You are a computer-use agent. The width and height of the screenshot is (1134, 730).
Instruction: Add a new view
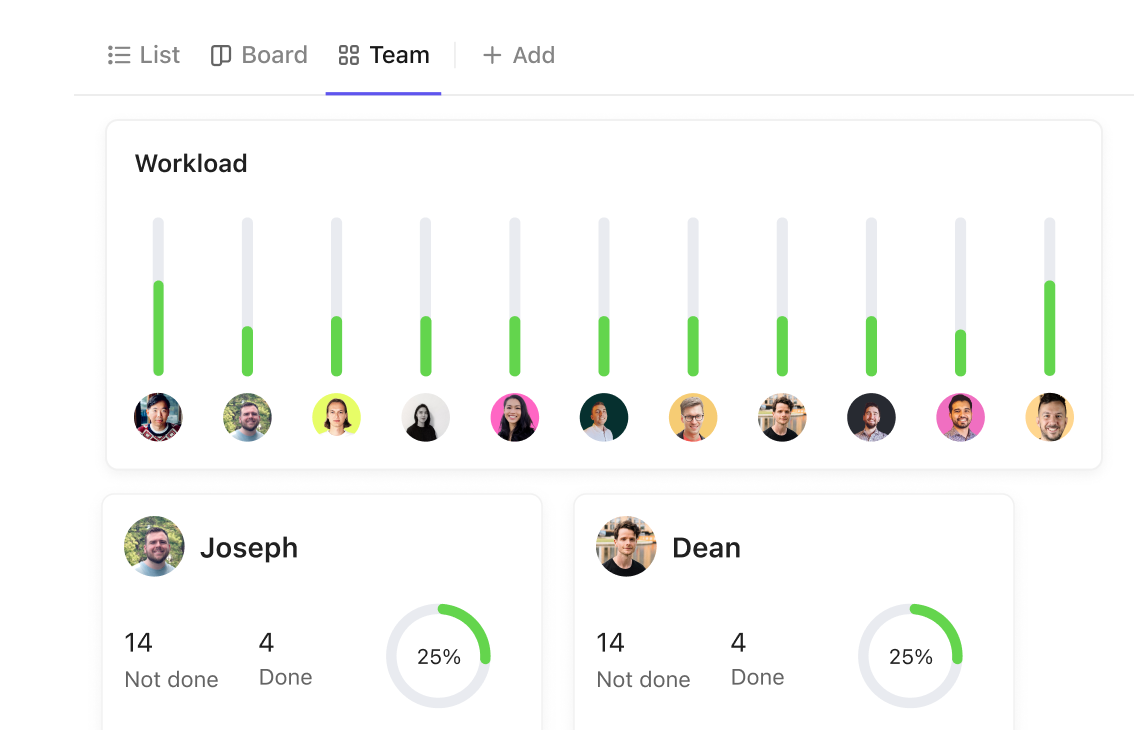click(x=519, y=55)
